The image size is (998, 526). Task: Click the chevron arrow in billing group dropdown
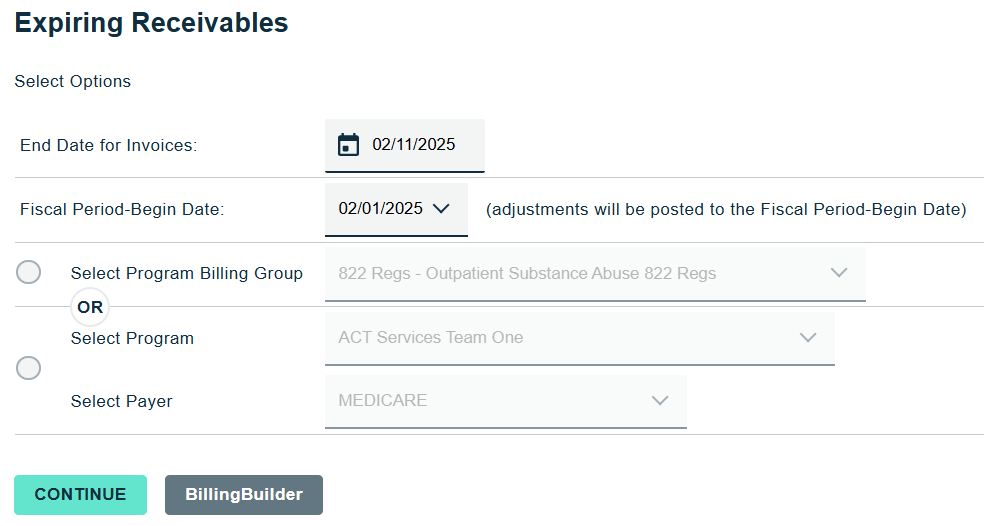coord(839,273)
